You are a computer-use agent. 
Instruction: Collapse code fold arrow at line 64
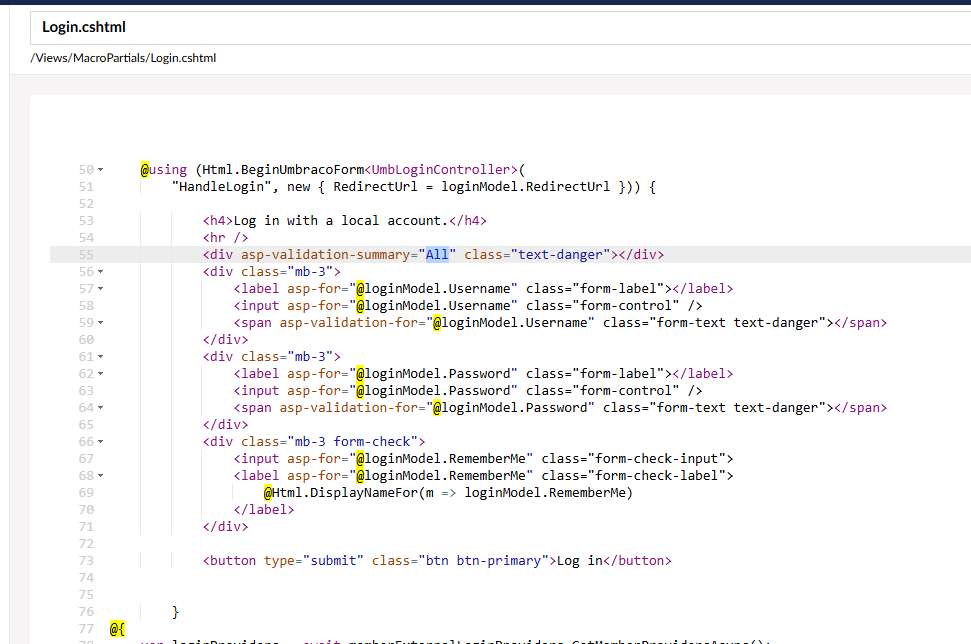pos(100,408)
